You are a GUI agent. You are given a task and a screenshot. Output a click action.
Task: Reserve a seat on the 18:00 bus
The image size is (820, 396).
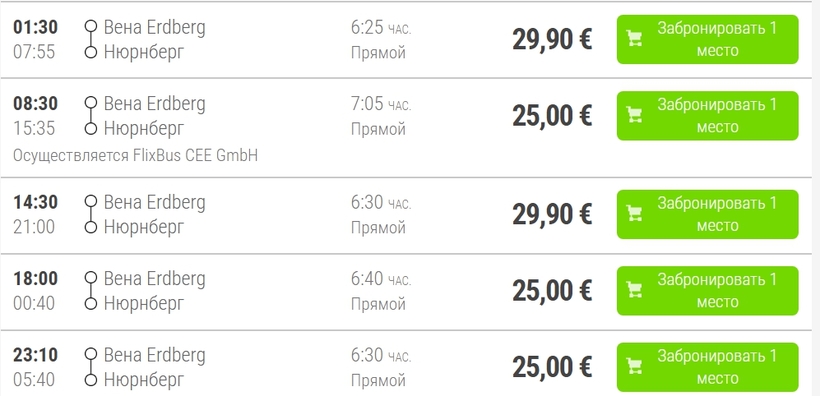click(708, 290)
